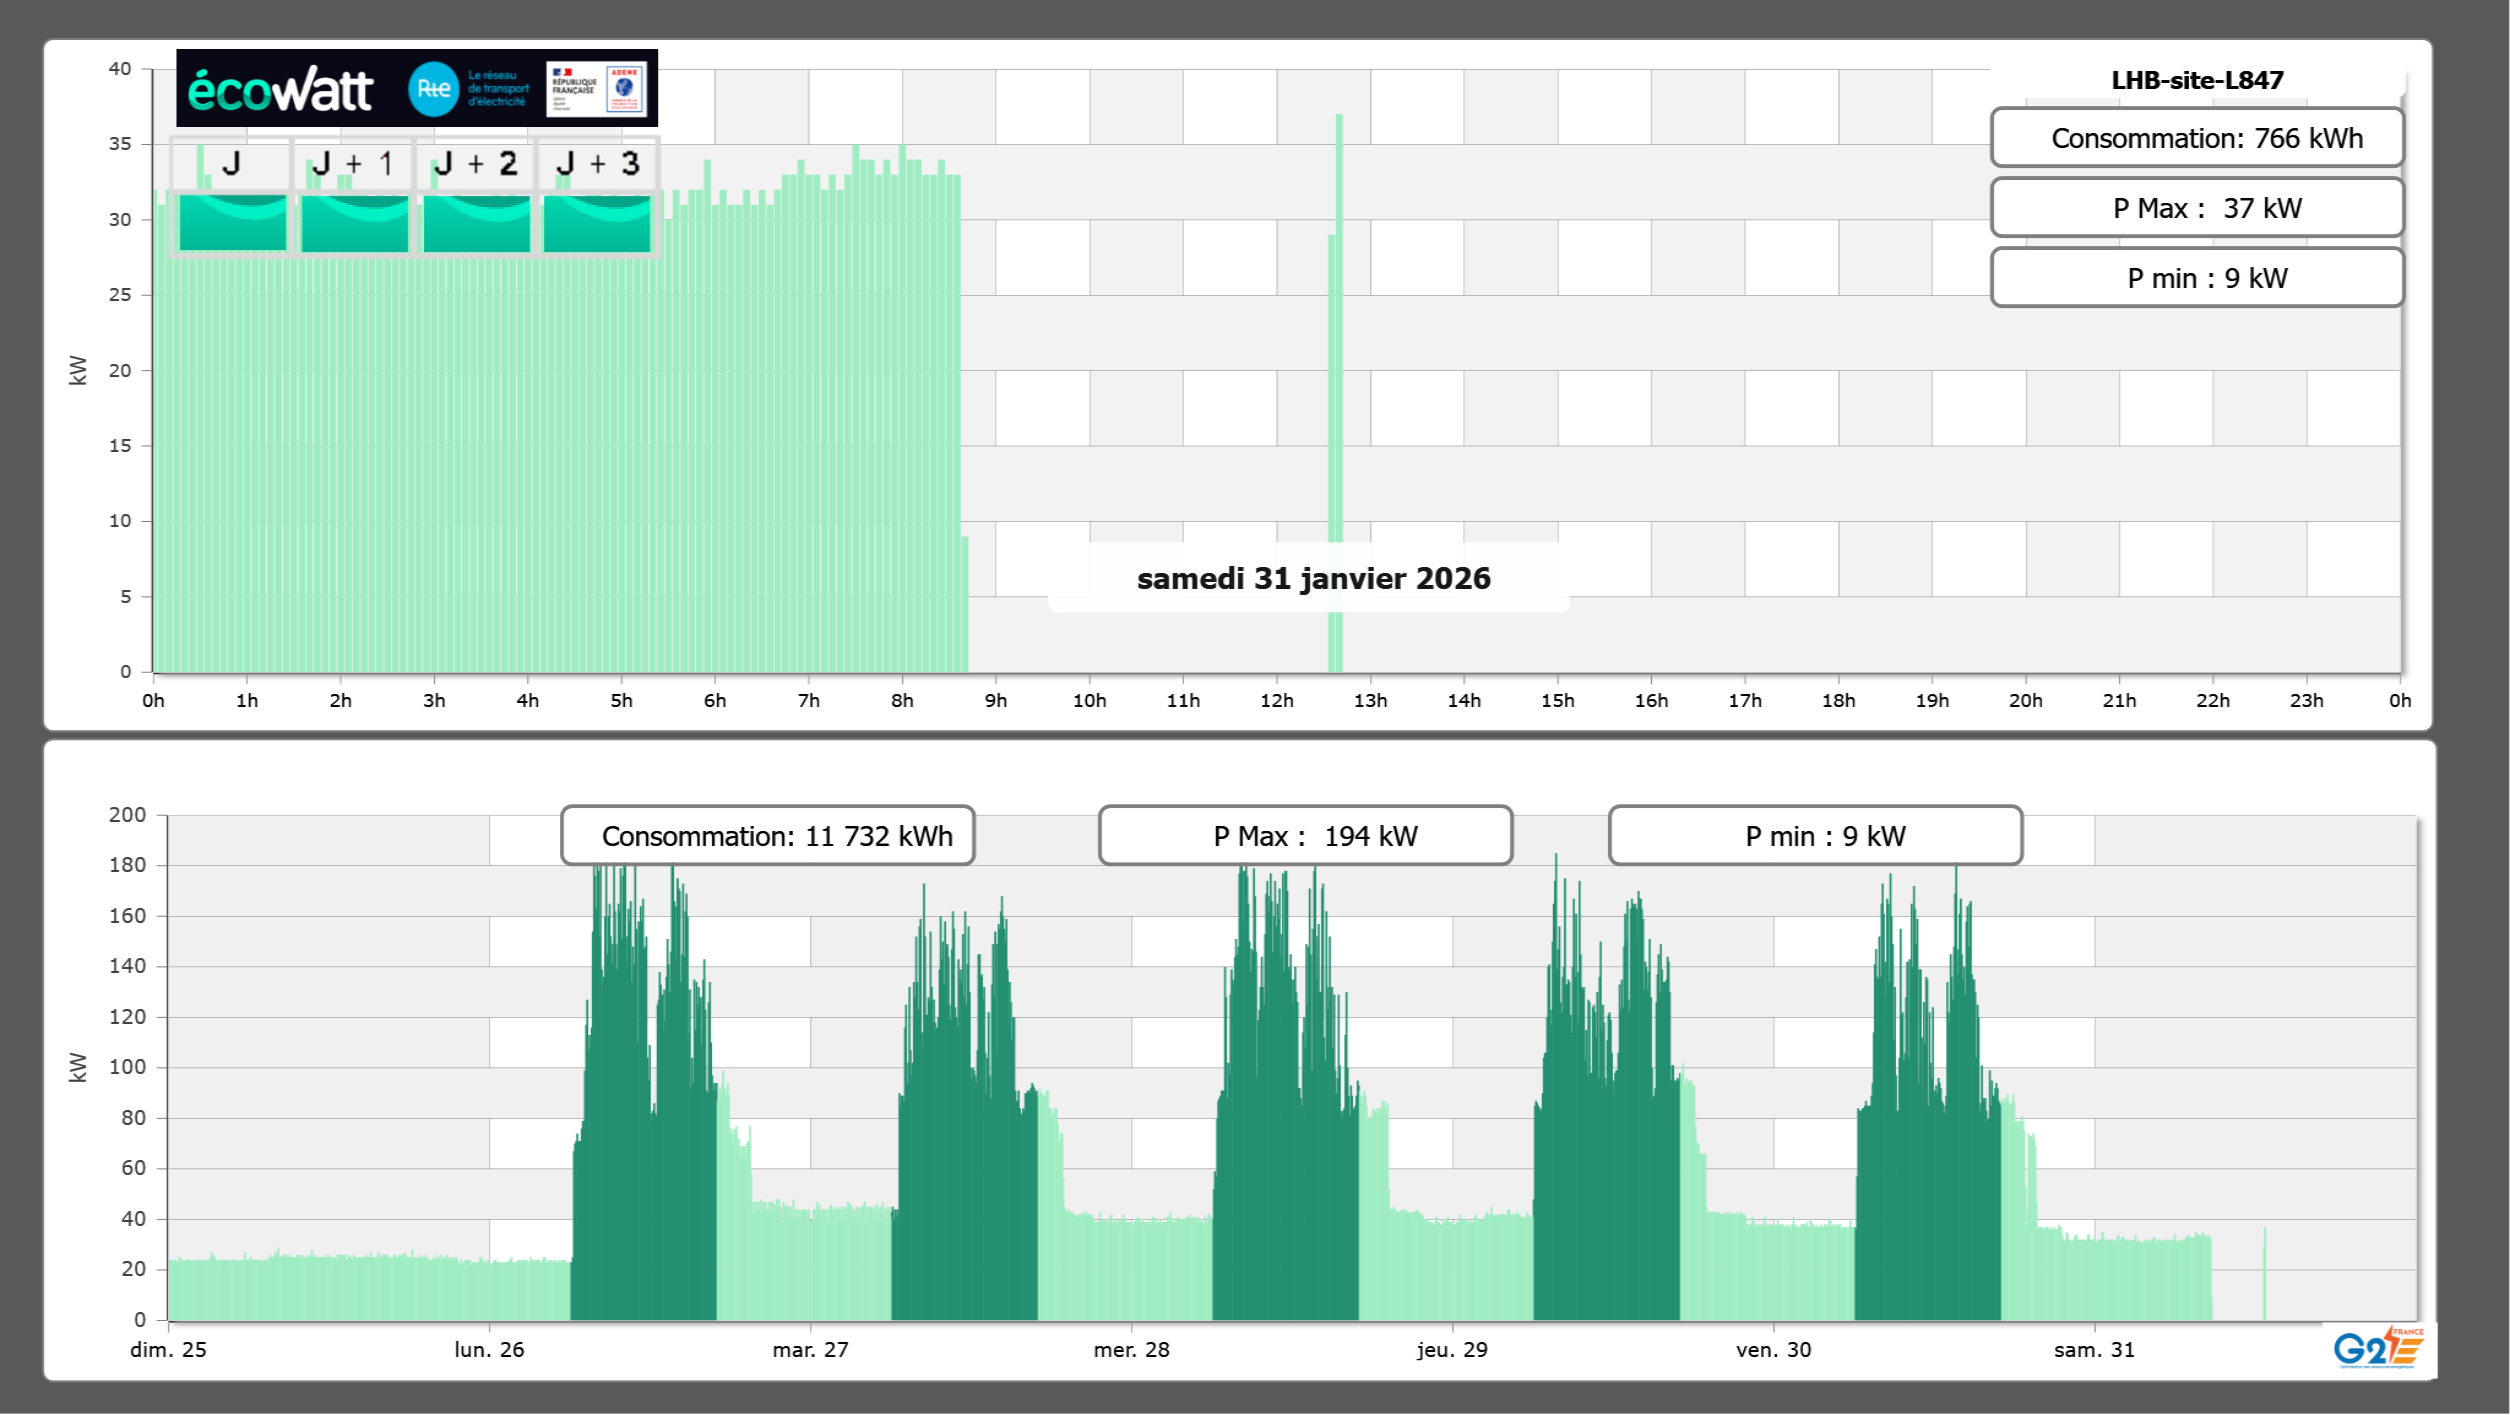This screenshot has width=2511, height=1415.
Task: Click the weekly Consommation 11 732 kWh box
Action: [x=767, y=836]
